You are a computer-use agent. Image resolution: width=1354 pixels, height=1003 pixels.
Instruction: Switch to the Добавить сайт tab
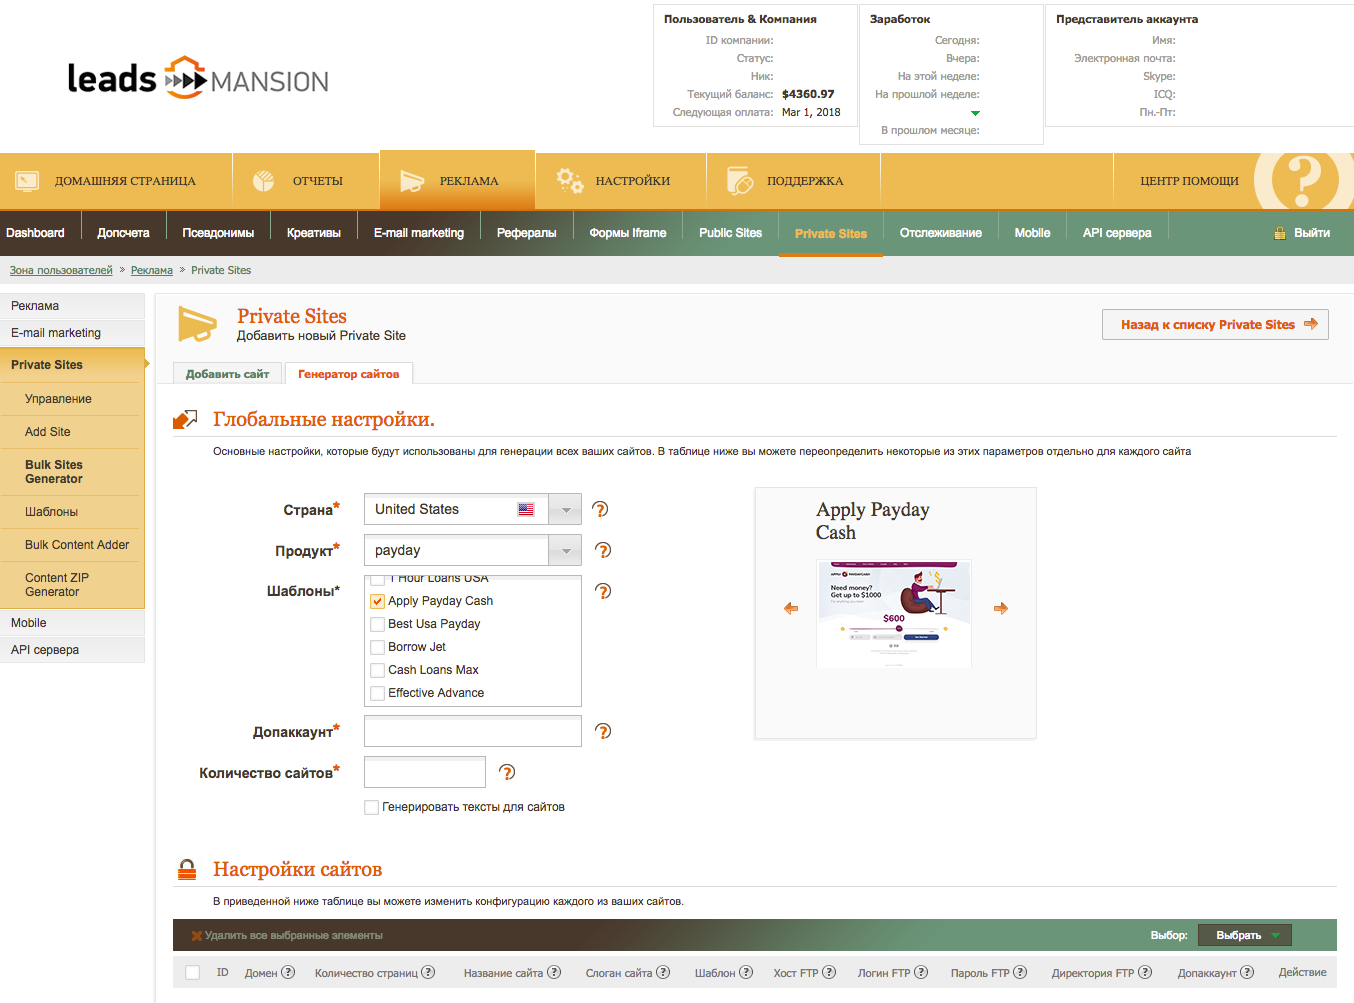227,374
